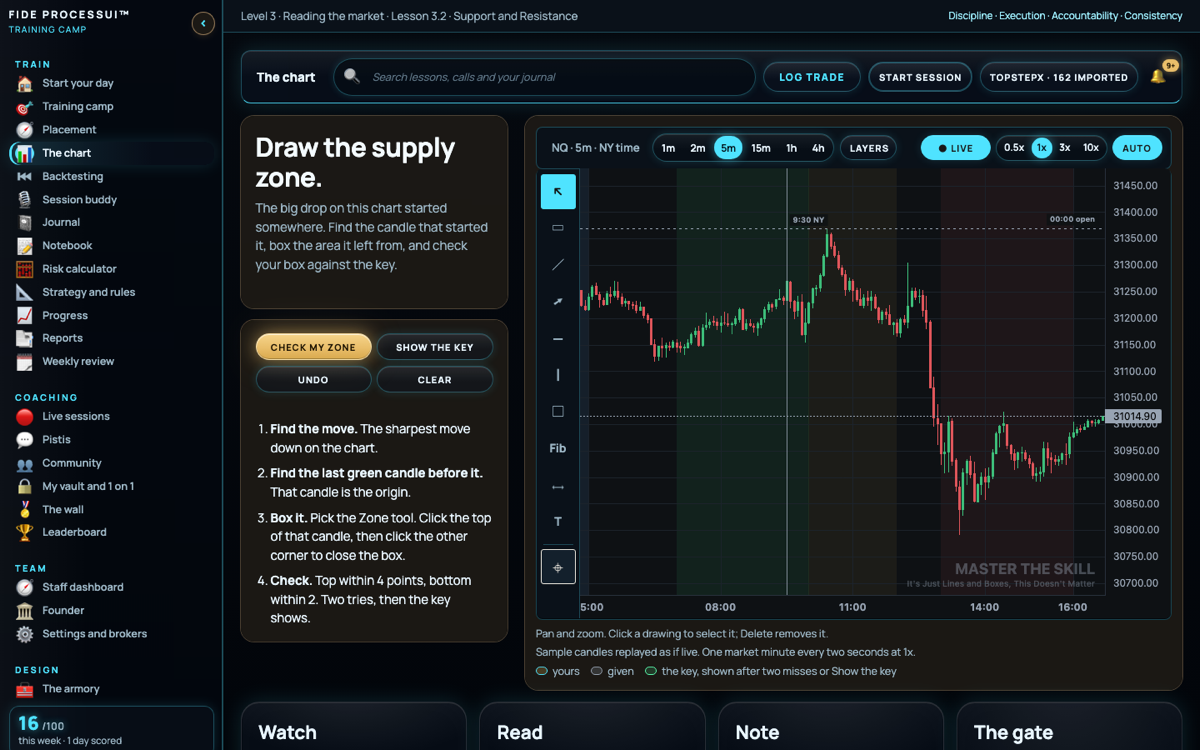Select the zone rectangle drawing tool

pos(558,228)
